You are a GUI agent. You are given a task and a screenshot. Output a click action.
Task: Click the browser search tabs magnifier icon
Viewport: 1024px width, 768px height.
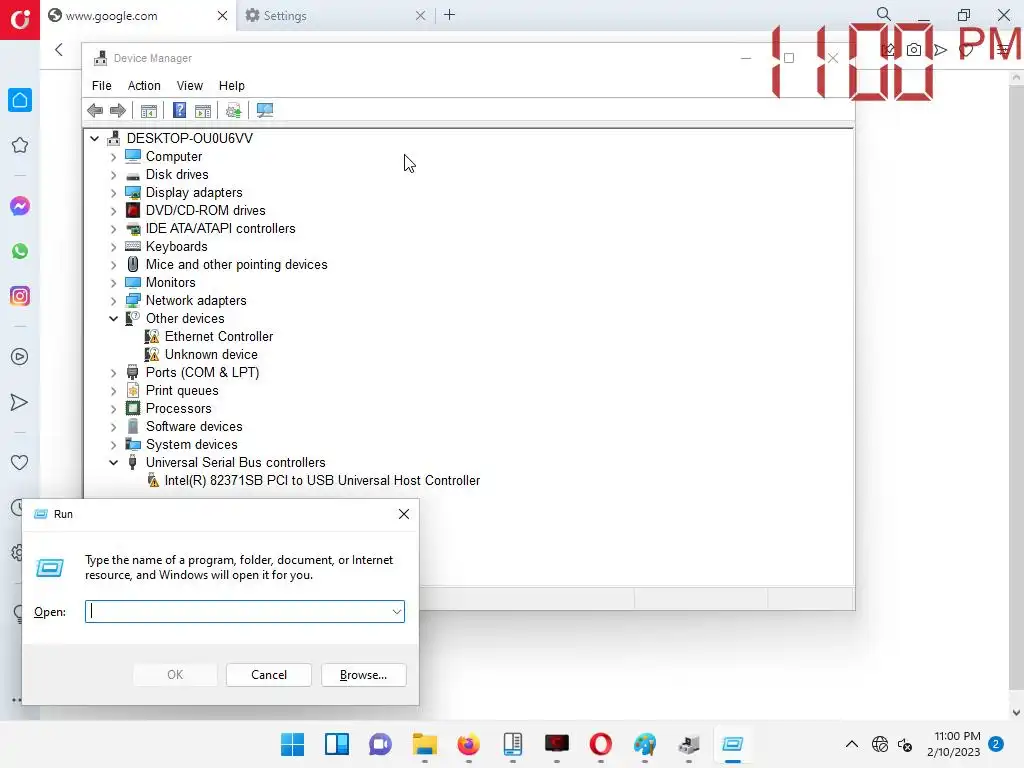pyautogui.click(x=884, y=14)
